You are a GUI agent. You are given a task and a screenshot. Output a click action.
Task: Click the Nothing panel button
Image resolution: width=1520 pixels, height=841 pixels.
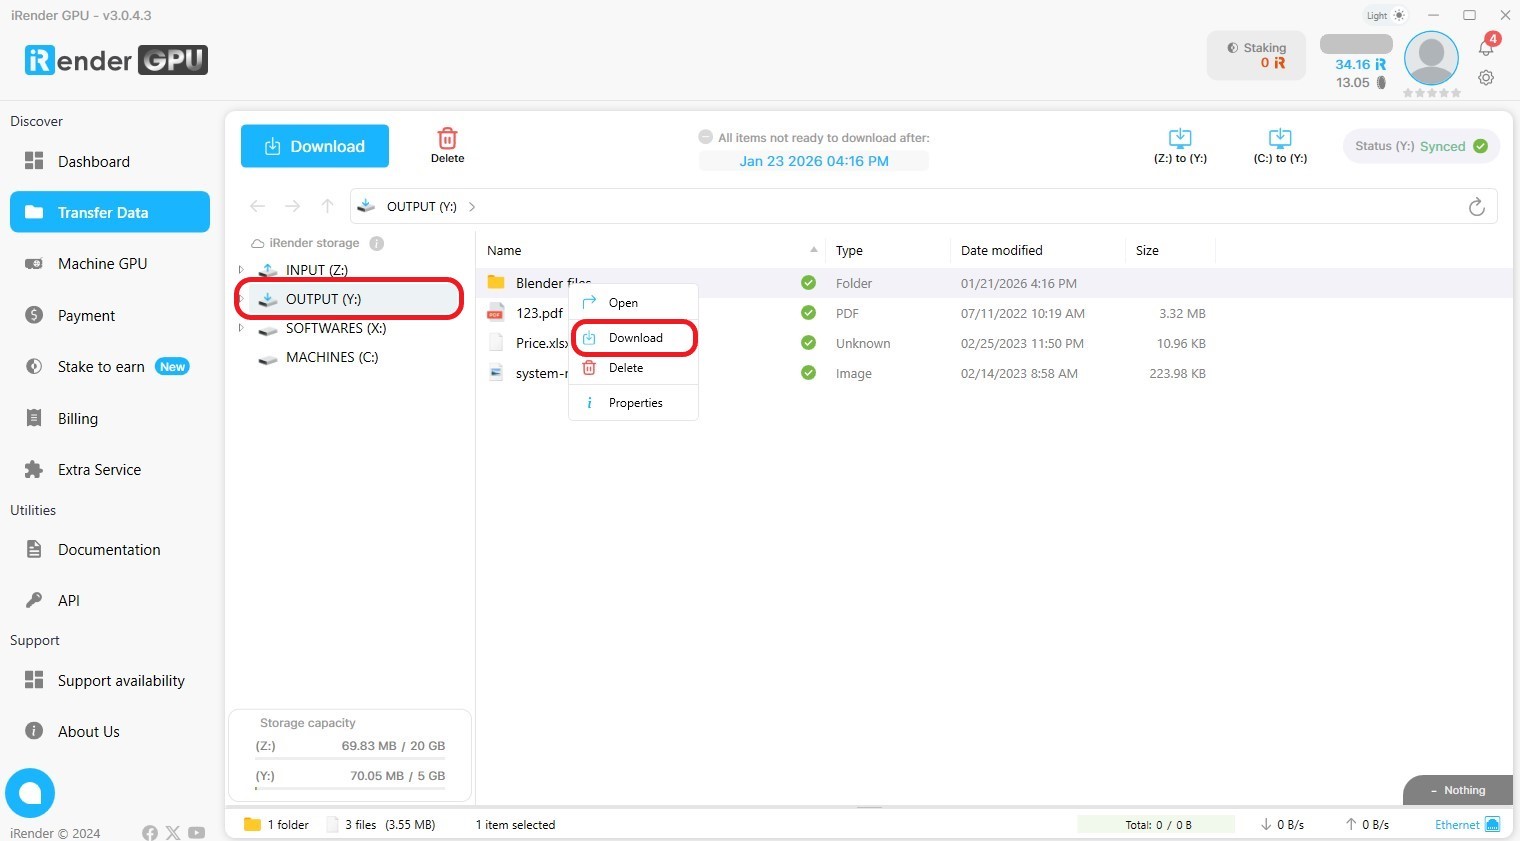point(1458,790)
